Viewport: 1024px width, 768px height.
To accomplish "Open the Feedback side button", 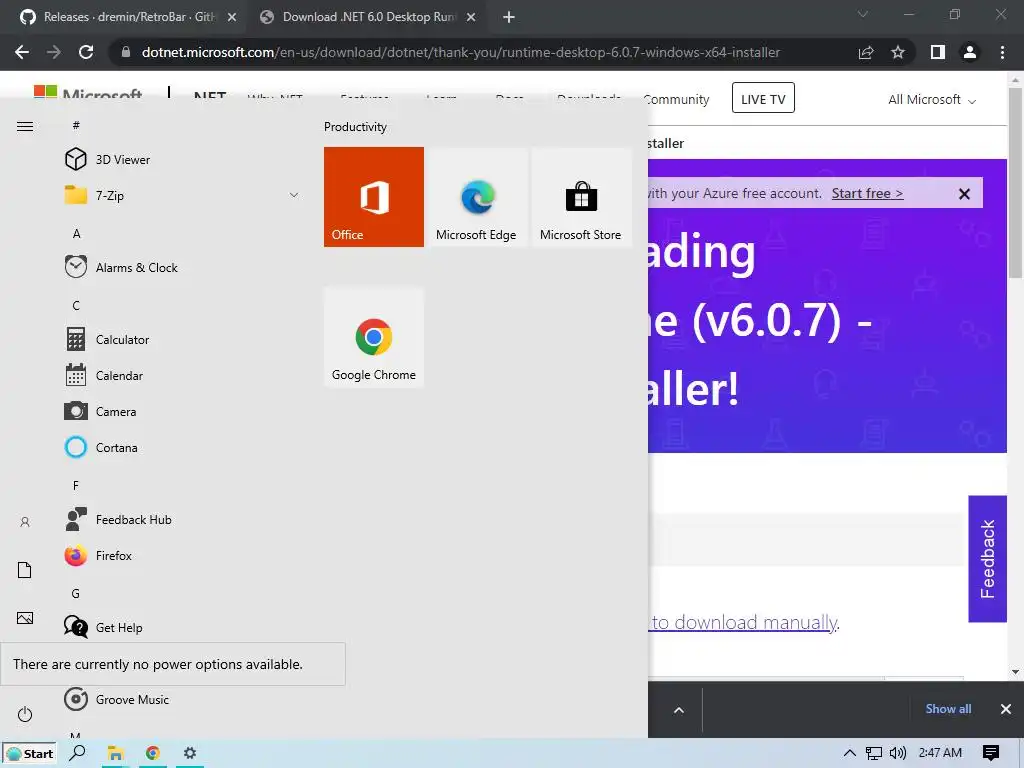I will (987, 558).
